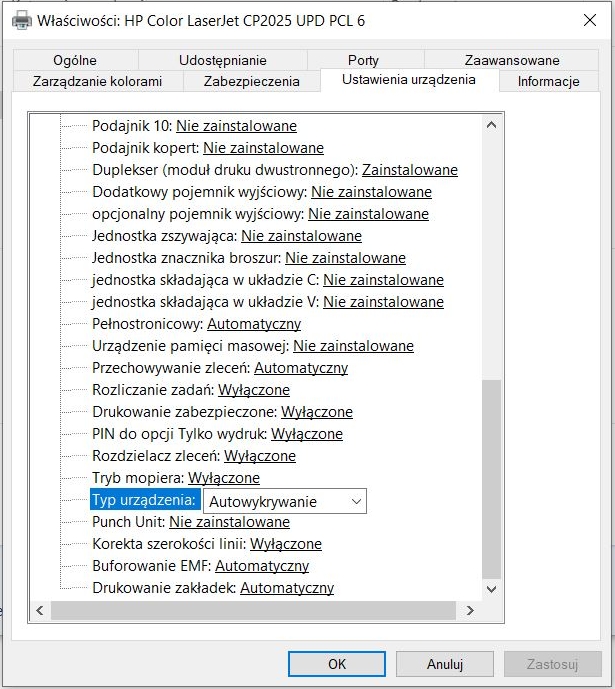This screenshot has height=689, width=615.
Task: Click Drukowanie zabezpieczone Wyłączone value
Action: coord(317,412)
